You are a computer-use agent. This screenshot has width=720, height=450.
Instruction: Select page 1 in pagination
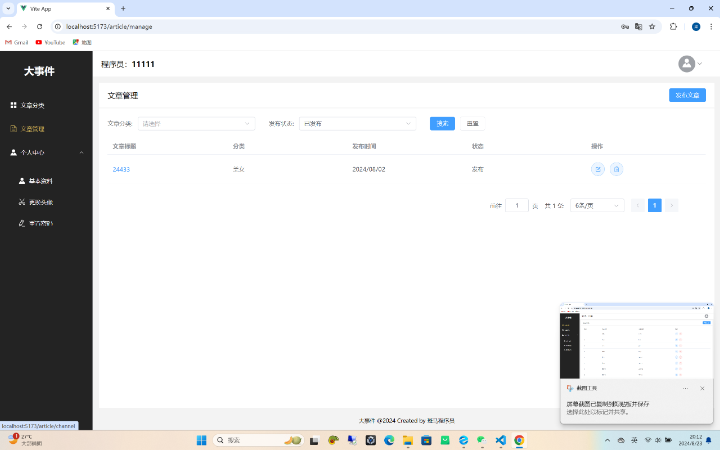[654, 205]
